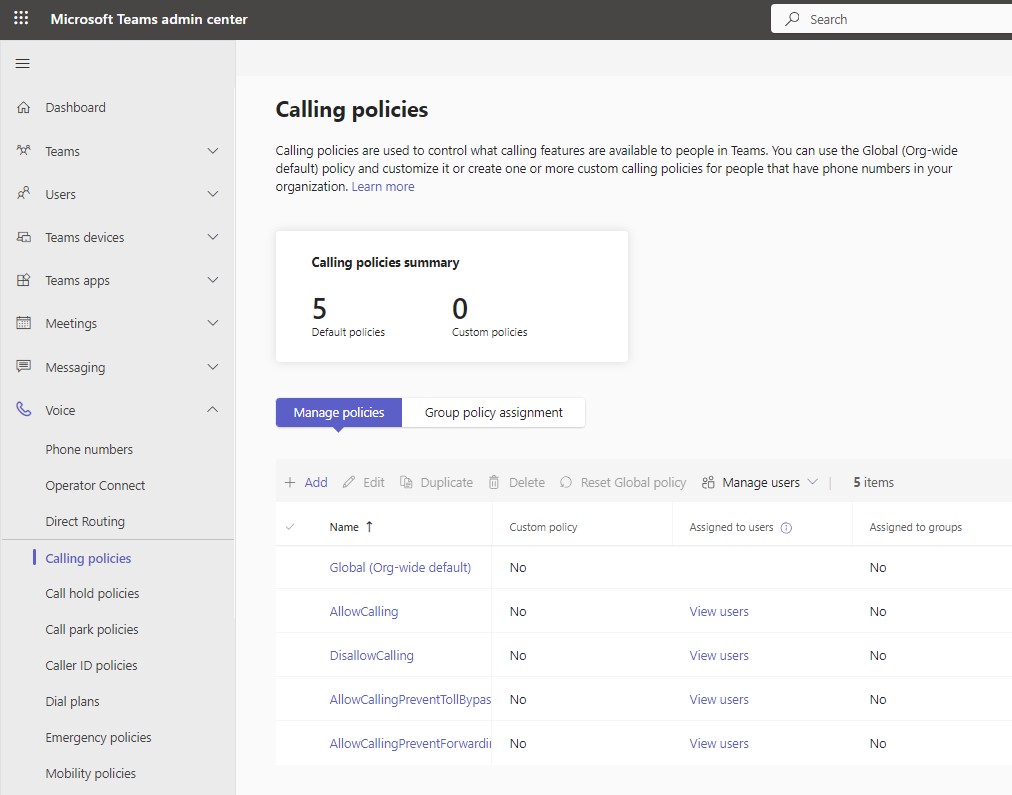Collapse the Voice menu chevron
The width and height of the screenshot is (1012, 795).
coord(212,410)
